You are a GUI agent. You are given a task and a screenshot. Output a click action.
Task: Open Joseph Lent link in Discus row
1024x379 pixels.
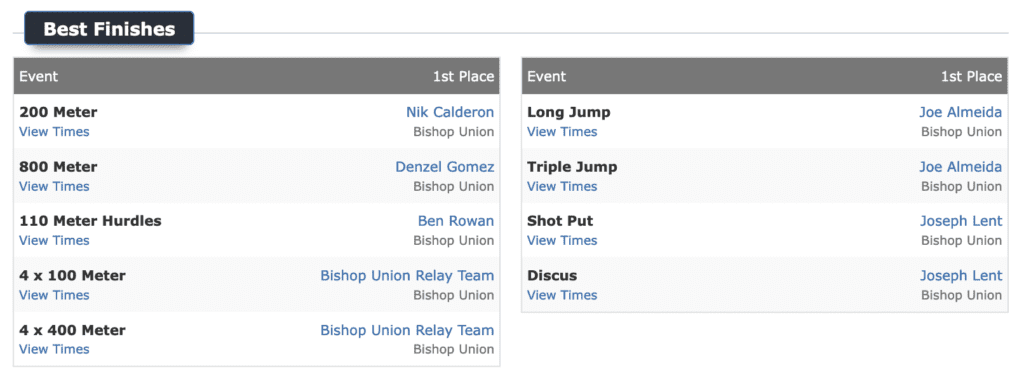pyautogui.click(x=961, y=276)
